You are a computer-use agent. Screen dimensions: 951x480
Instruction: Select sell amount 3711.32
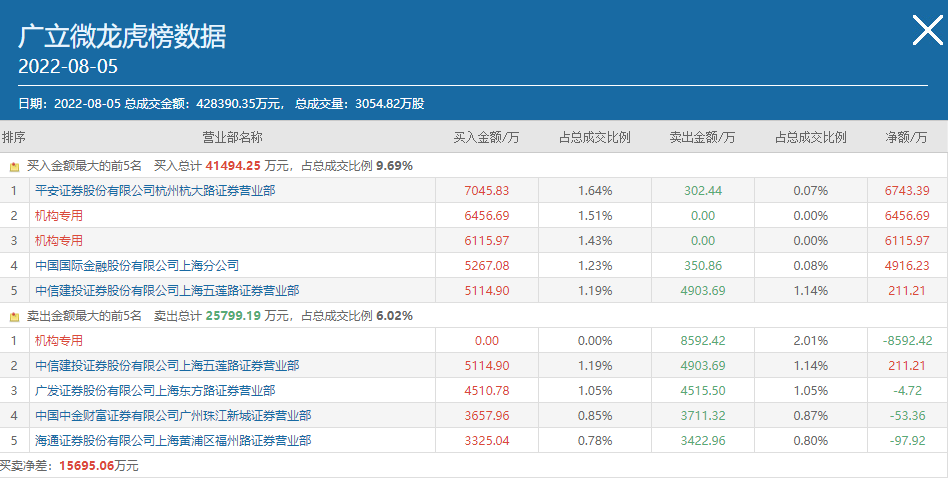click(703, 415)
